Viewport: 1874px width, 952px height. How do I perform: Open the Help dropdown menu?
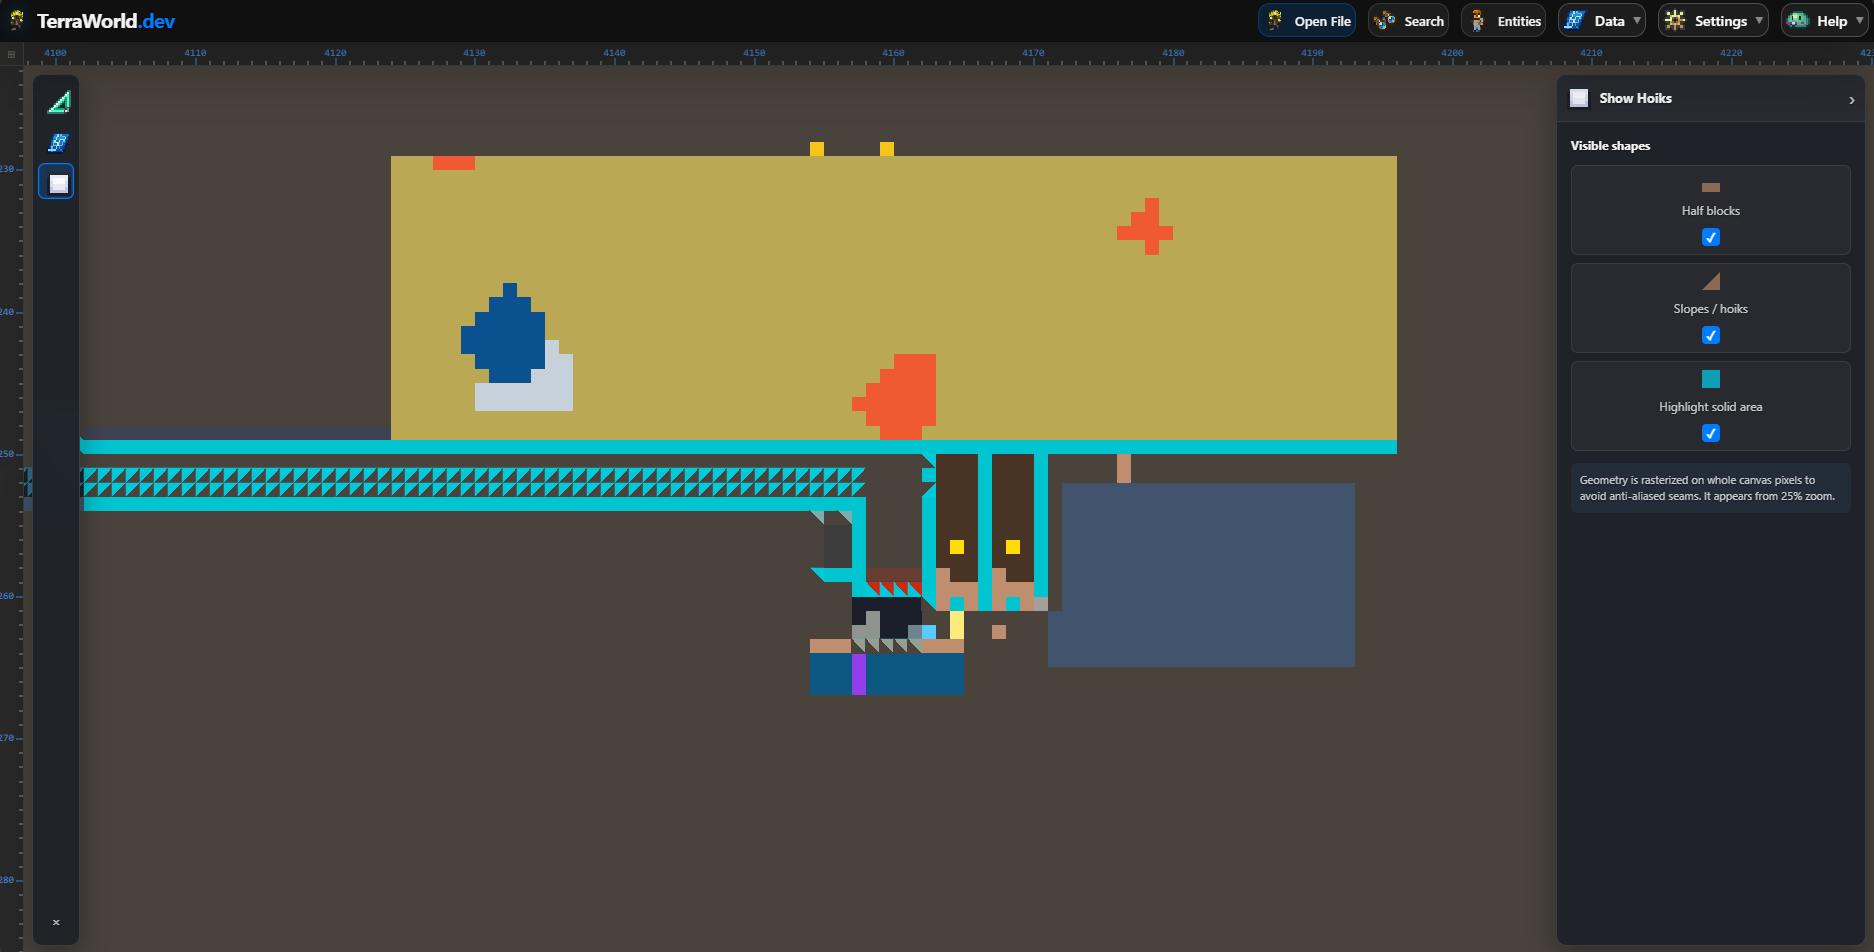[x=1824, y=21]
